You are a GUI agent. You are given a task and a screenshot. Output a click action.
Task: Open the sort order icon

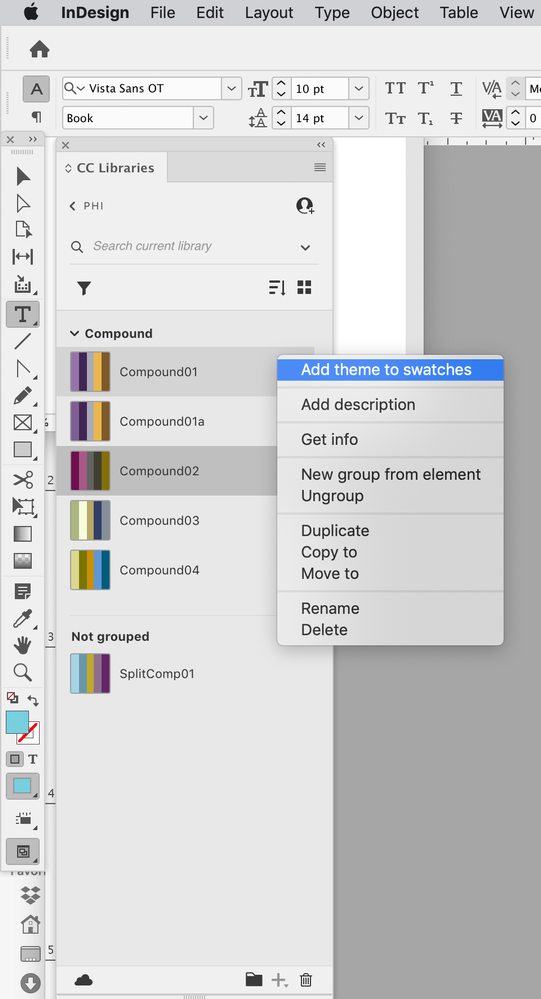coord(277,287)
